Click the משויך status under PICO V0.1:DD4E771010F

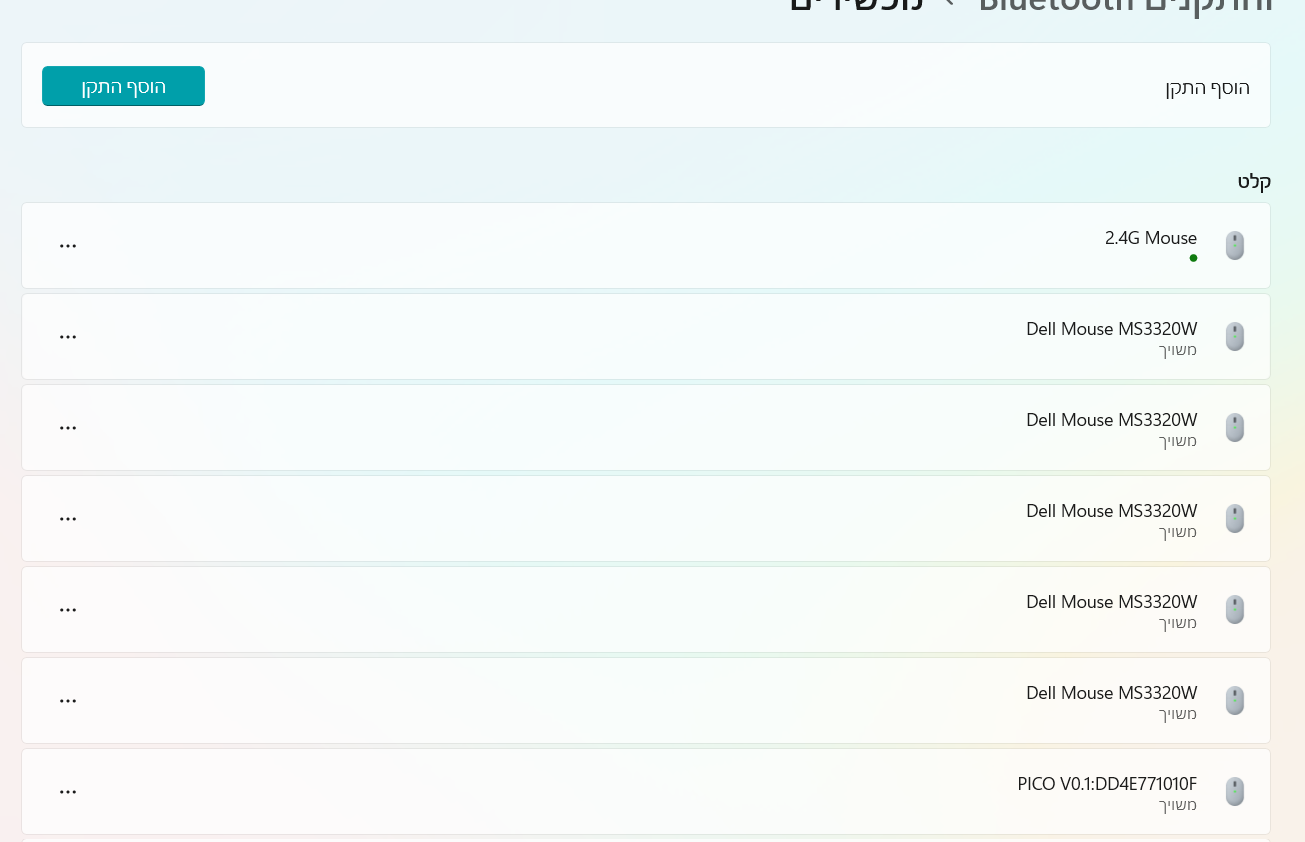pos(1178,804)
